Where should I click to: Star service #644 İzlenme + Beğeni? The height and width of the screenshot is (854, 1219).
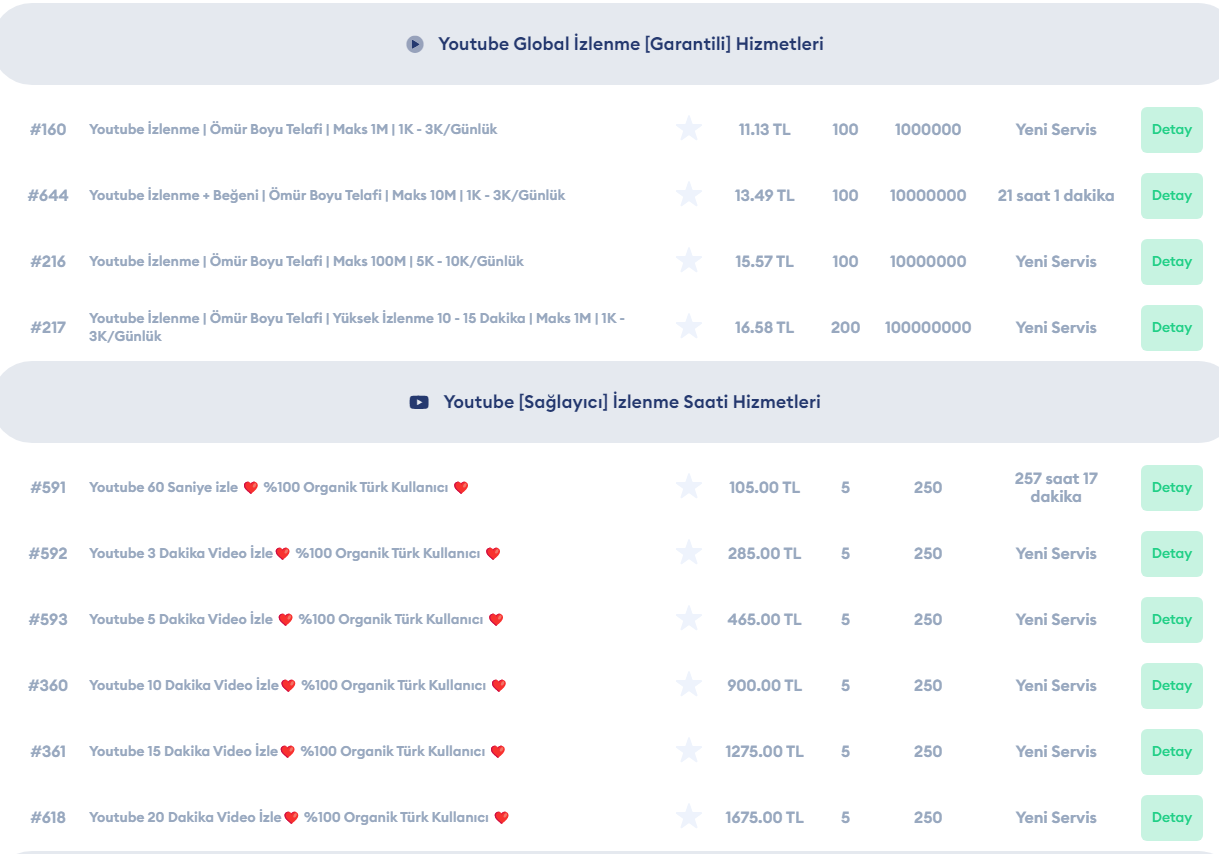tap(688, 195)
